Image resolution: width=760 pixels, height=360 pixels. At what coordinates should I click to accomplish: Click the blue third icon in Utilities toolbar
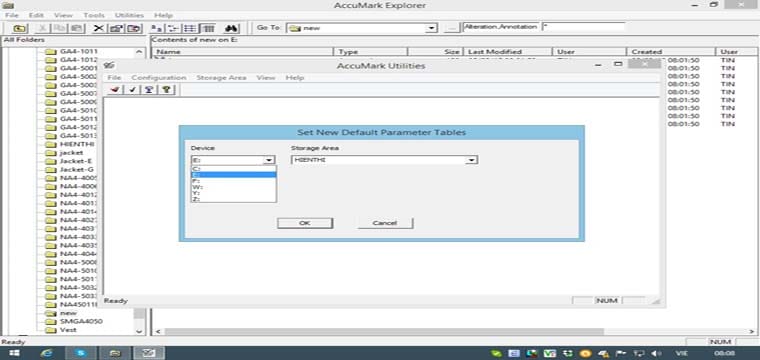[149, 90]
